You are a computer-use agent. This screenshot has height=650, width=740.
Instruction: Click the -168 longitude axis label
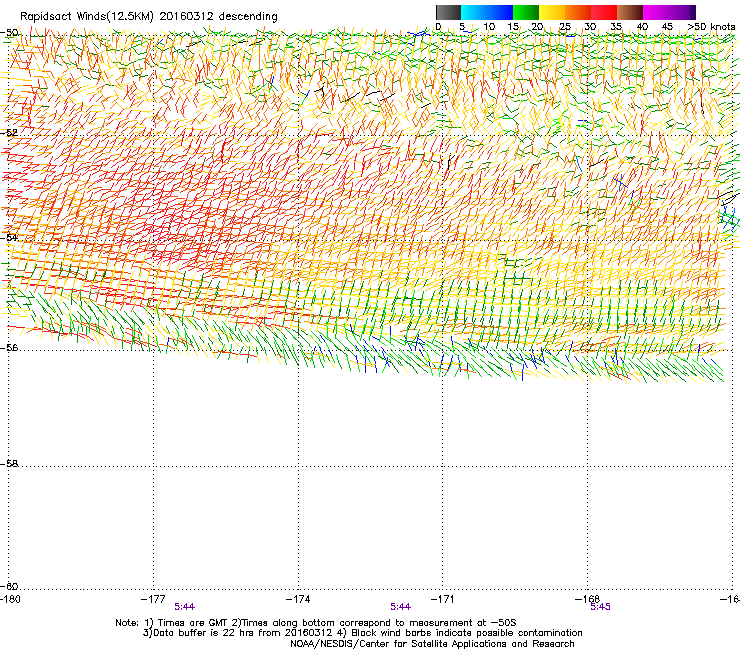click(x=588, y=599)
